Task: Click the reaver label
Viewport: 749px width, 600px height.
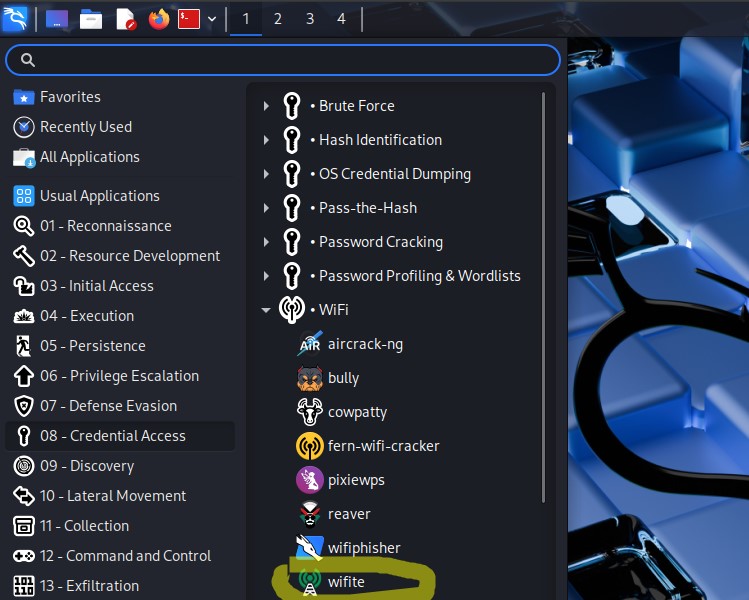Action: tap(349, 514)
